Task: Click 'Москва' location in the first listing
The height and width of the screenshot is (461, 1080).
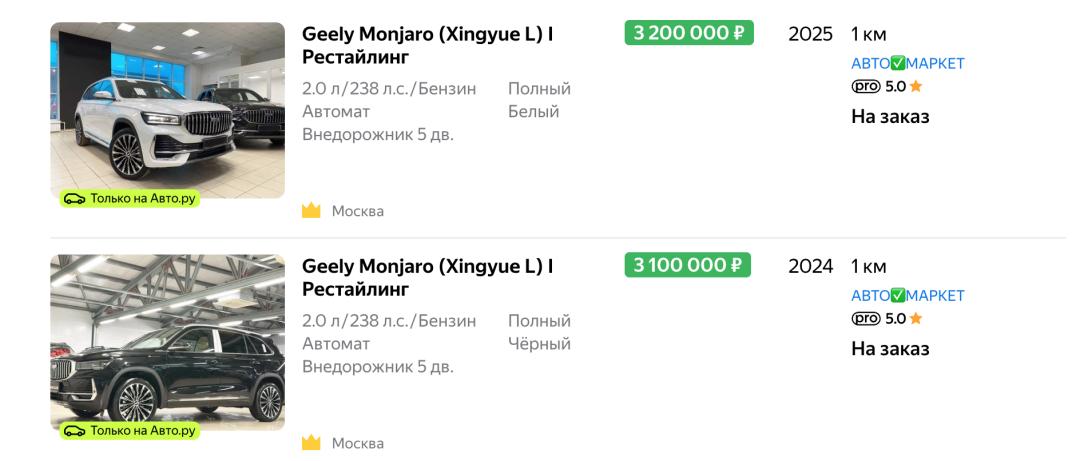Action: click(x=358, y=211)
